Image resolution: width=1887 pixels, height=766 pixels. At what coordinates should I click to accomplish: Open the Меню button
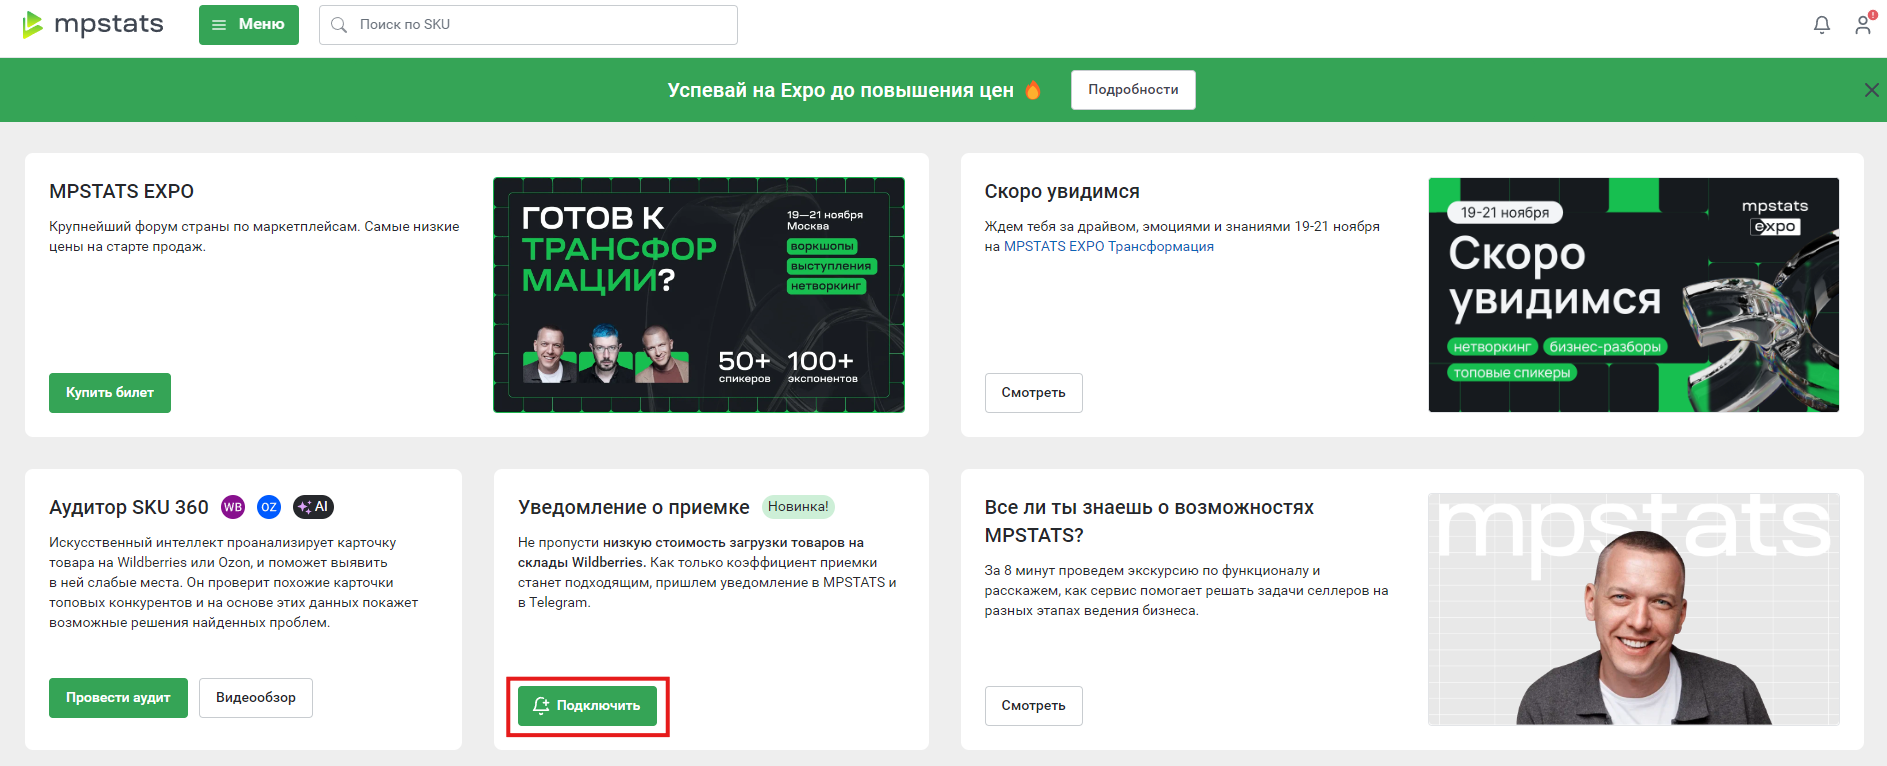click(x=249, y=24)
